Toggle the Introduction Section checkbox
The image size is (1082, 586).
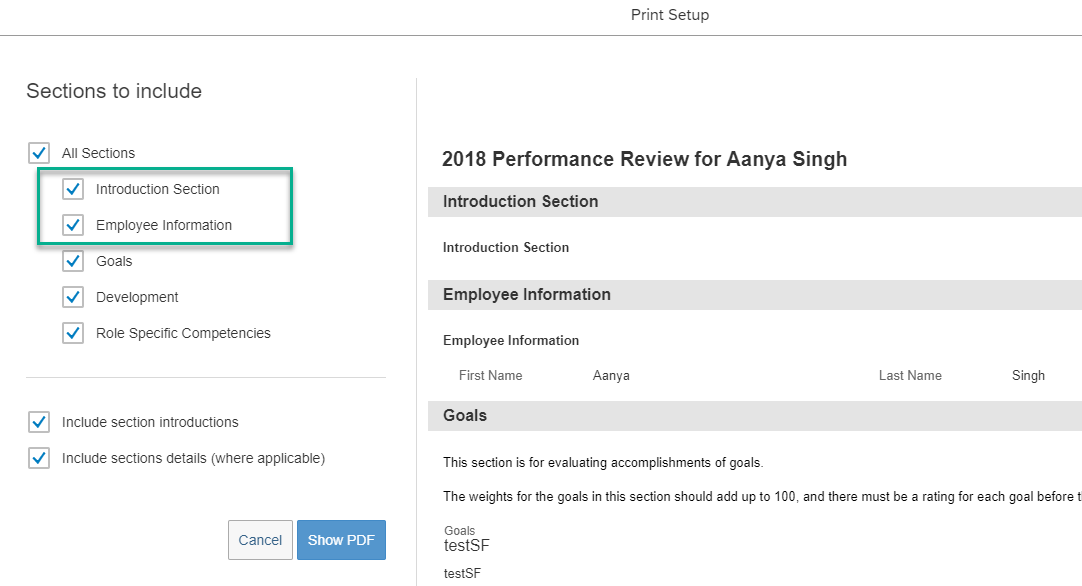coord(72,189)
